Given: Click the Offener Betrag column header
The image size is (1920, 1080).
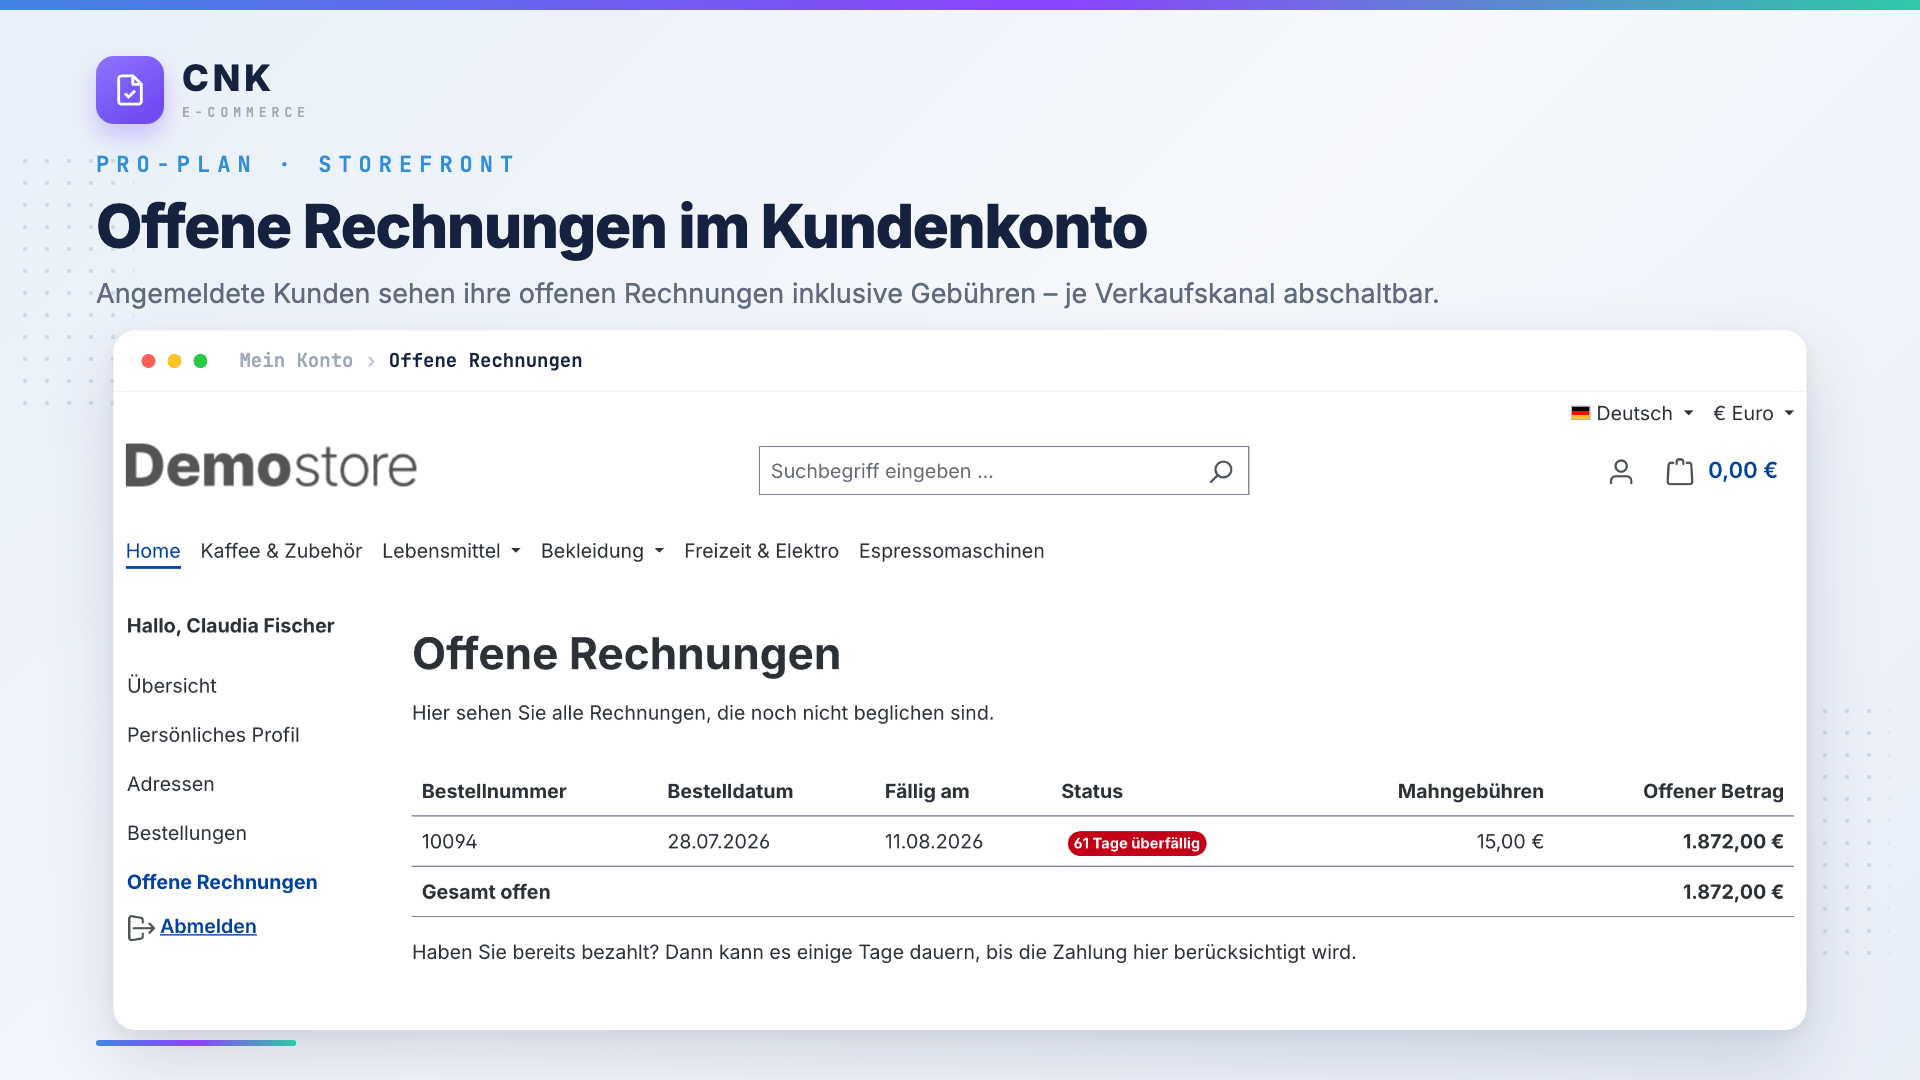Looking at the screenshot, I should 1713,791.
